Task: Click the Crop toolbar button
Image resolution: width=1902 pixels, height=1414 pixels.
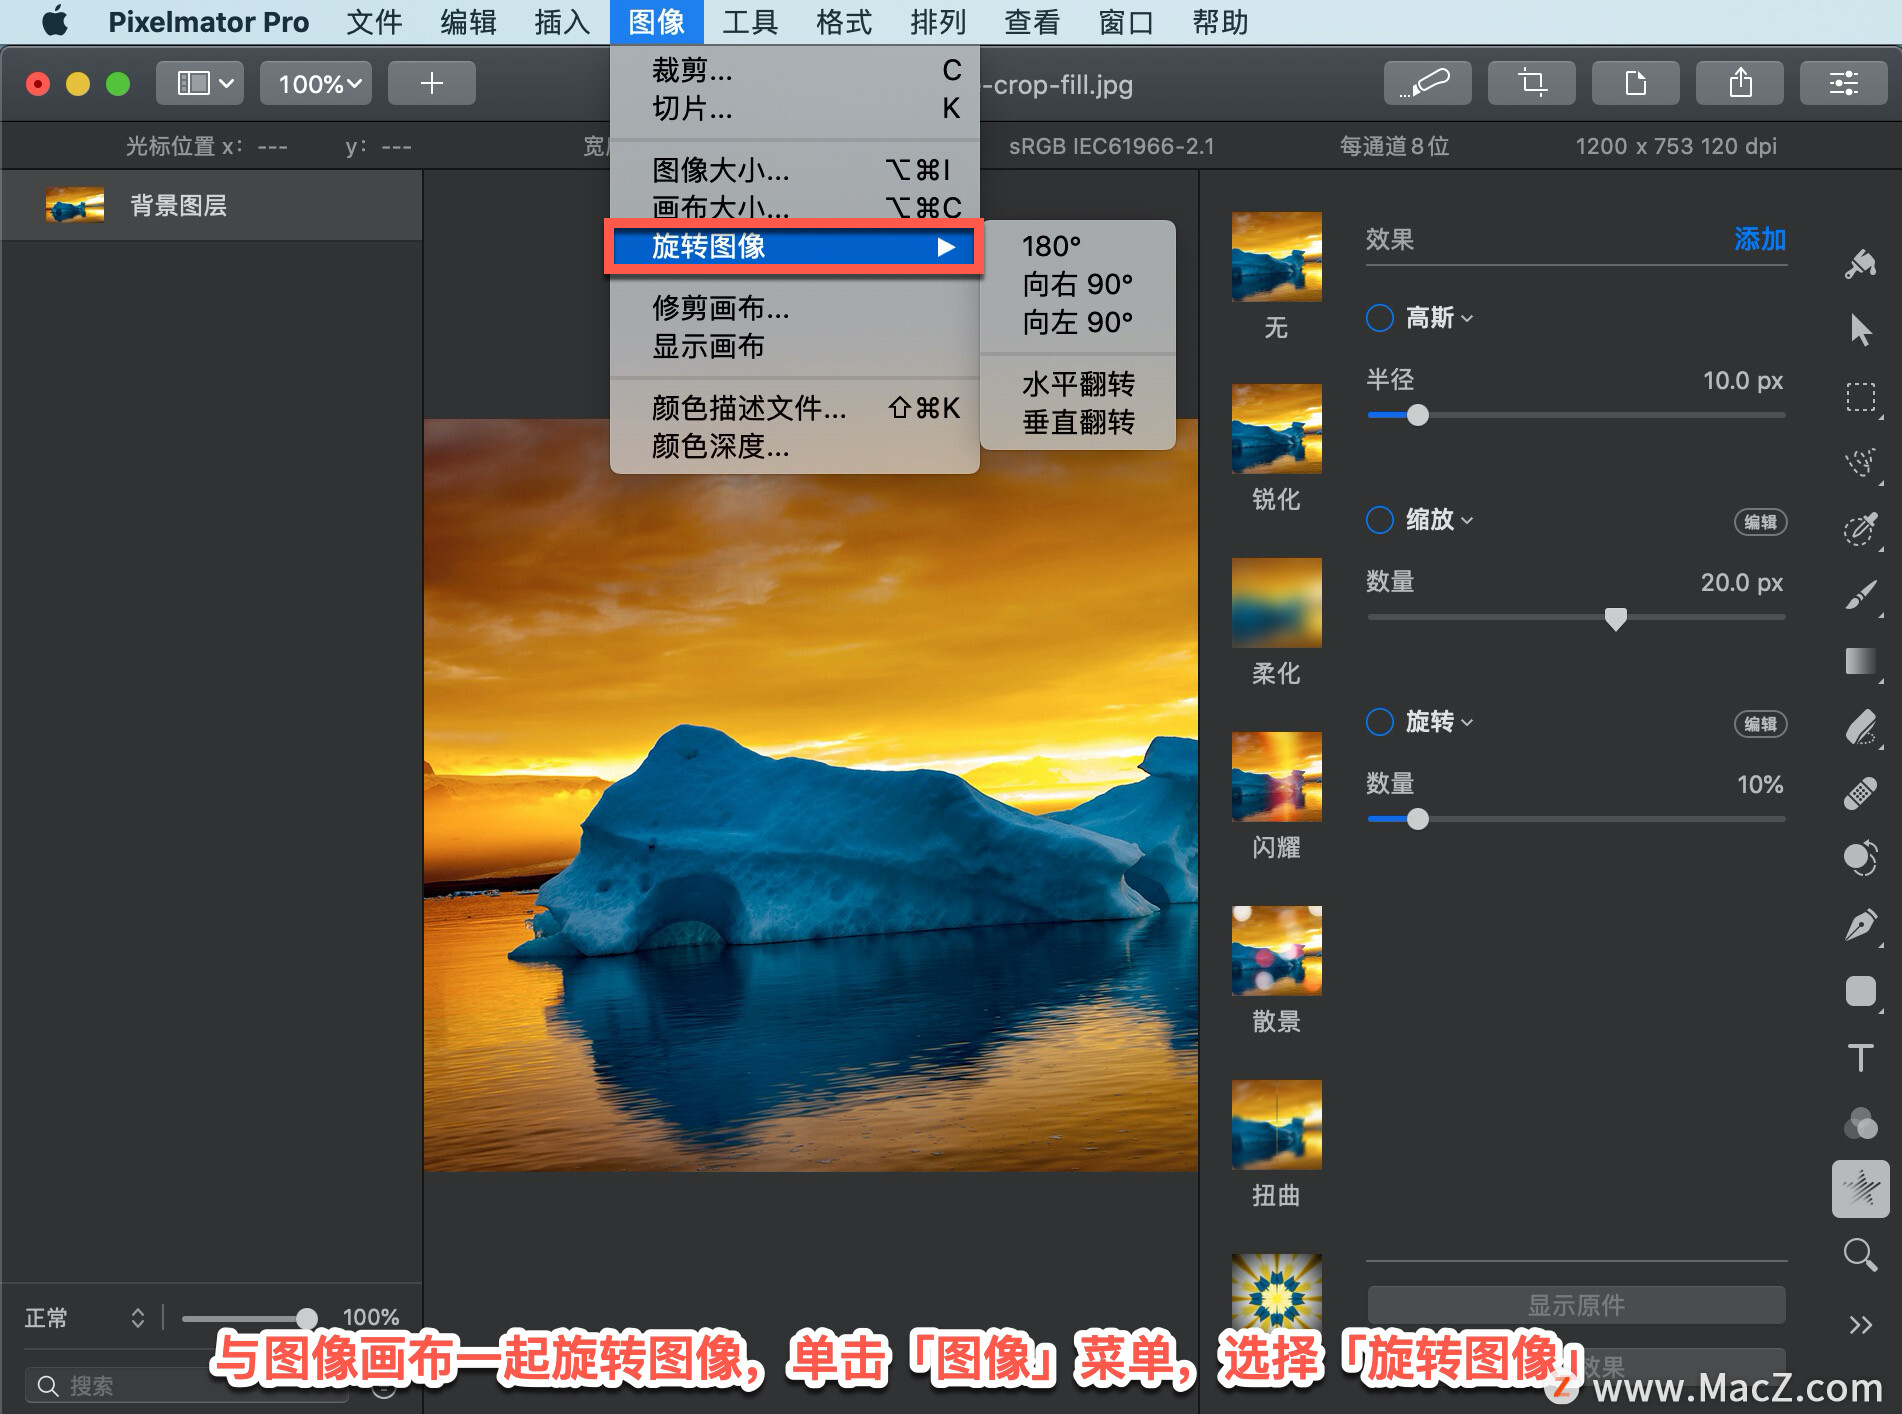Action: coord(1531,83)
